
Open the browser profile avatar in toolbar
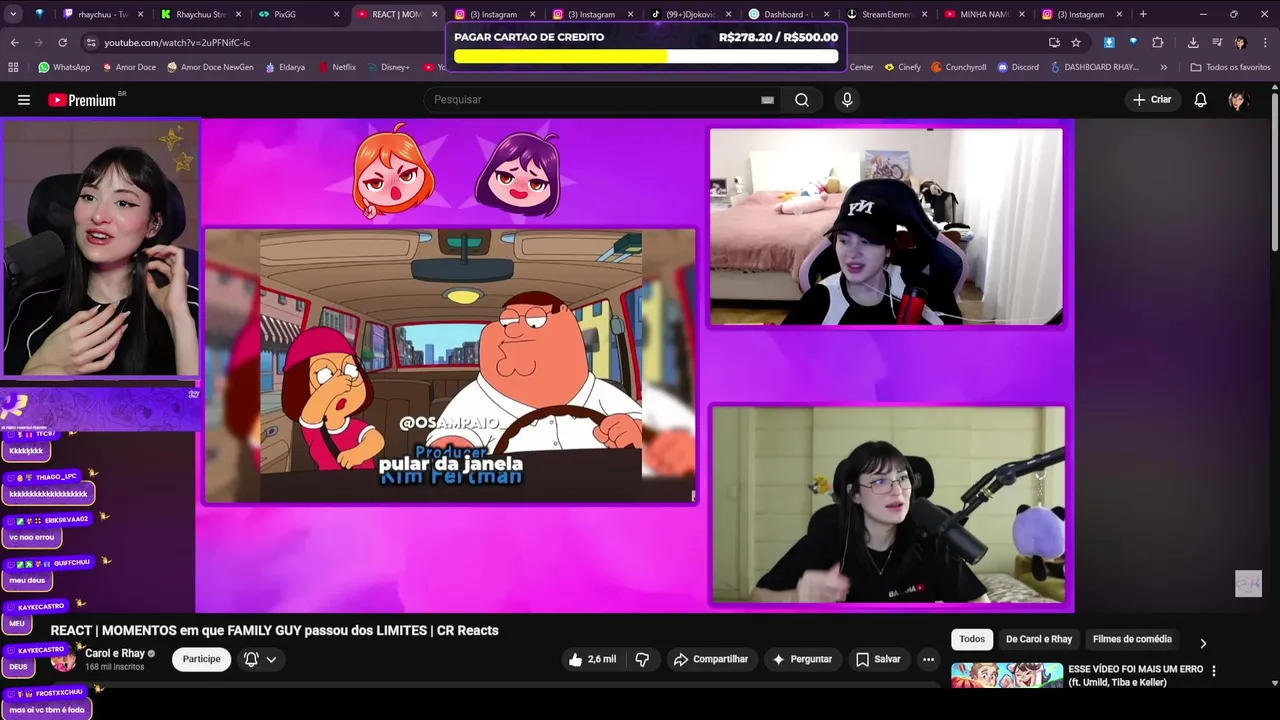[x=1240, y=42]
